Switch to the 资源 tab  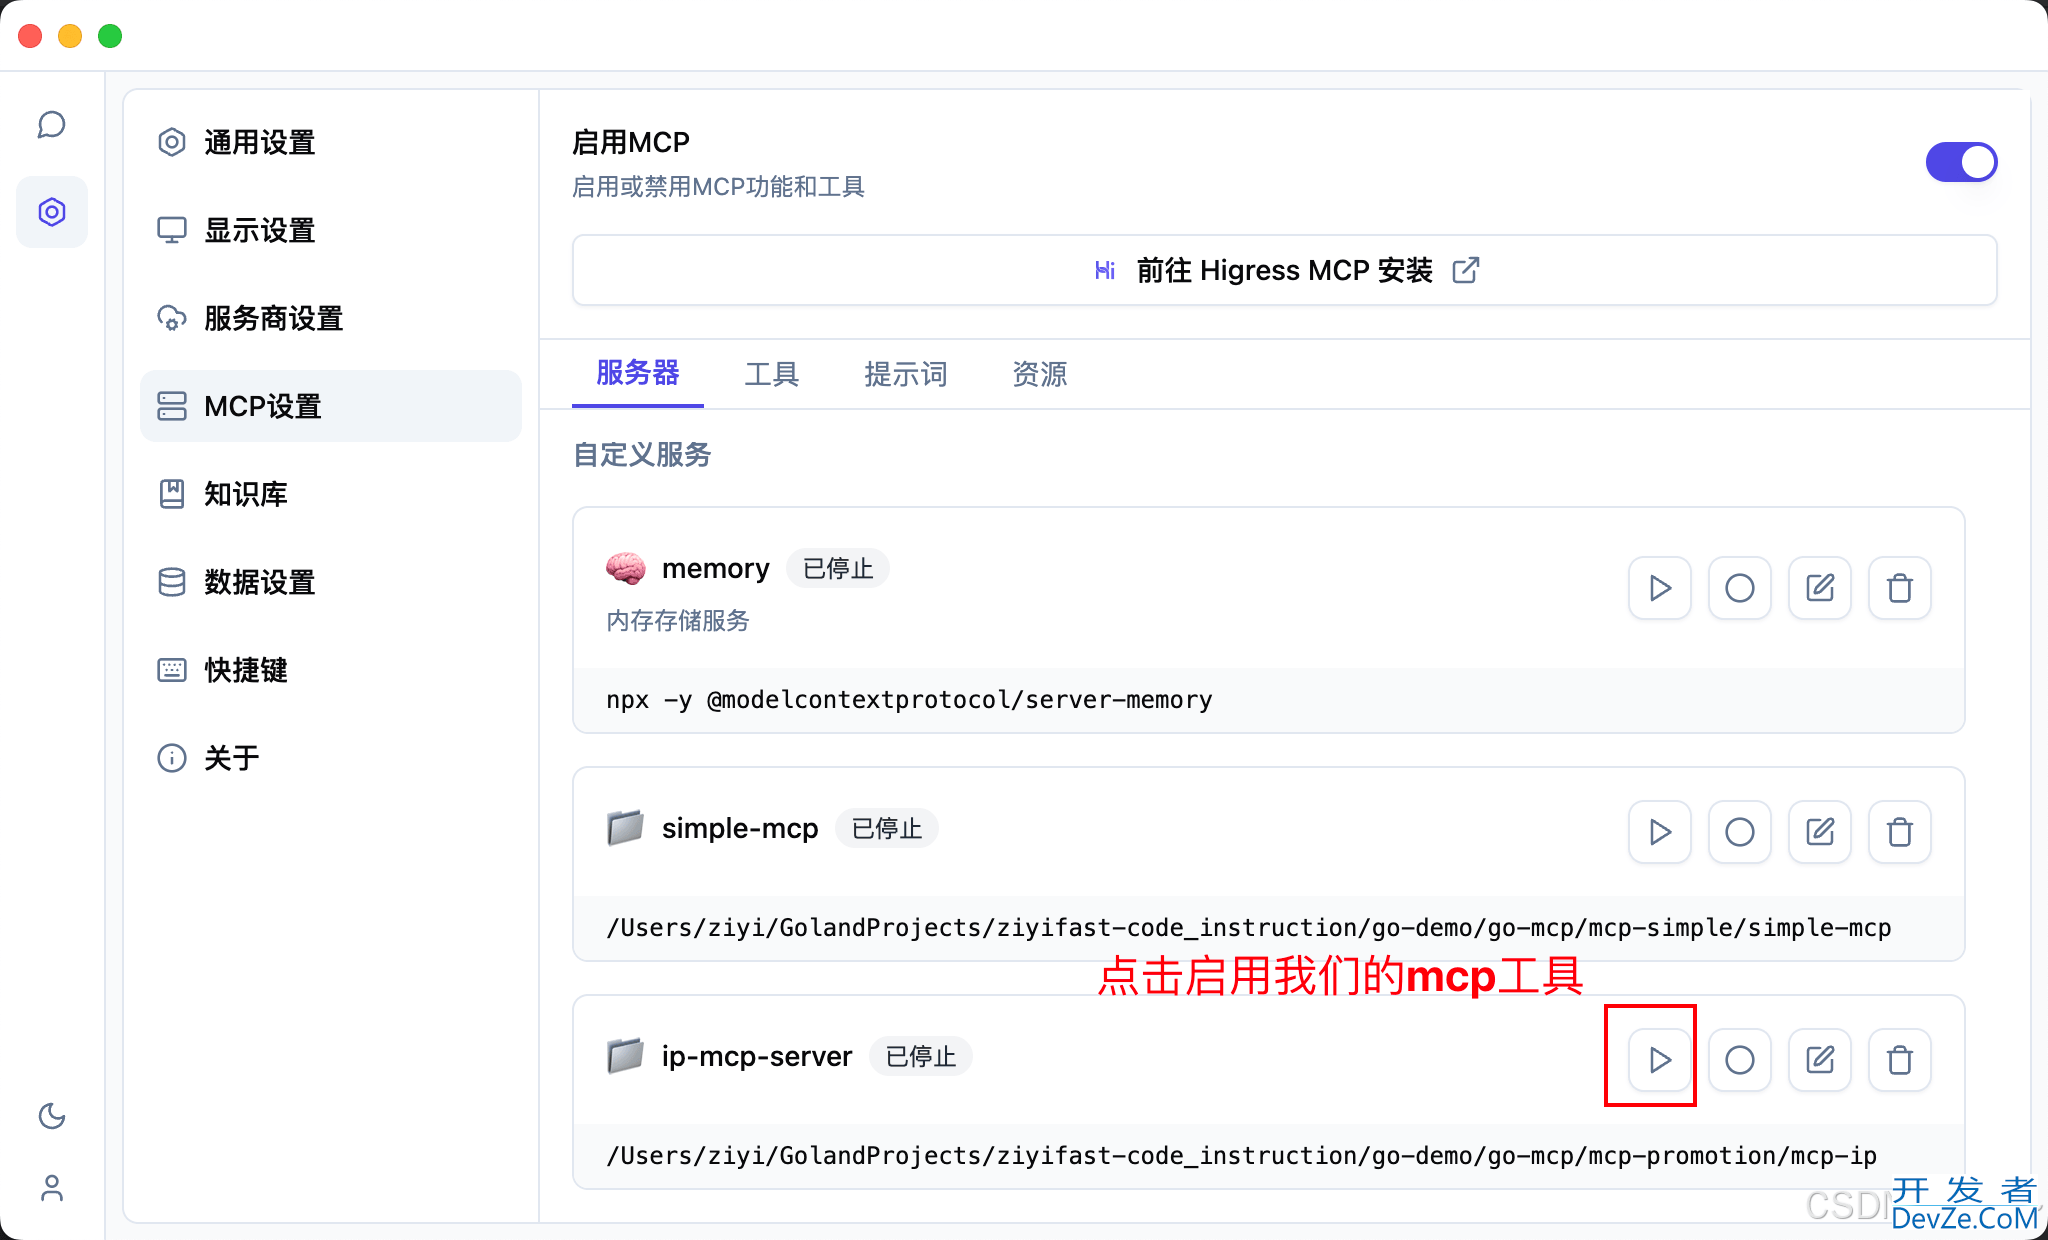click(x=1040, y=374)
